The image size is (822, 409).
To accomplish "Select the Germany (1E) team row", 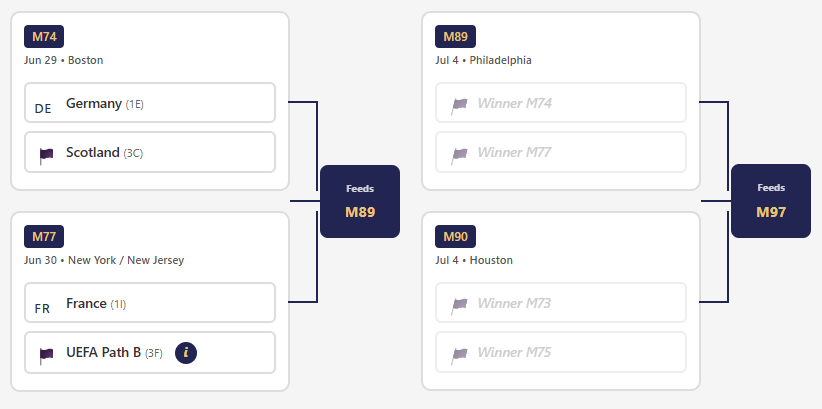I will pyautogui.click(x=150, y=103).
